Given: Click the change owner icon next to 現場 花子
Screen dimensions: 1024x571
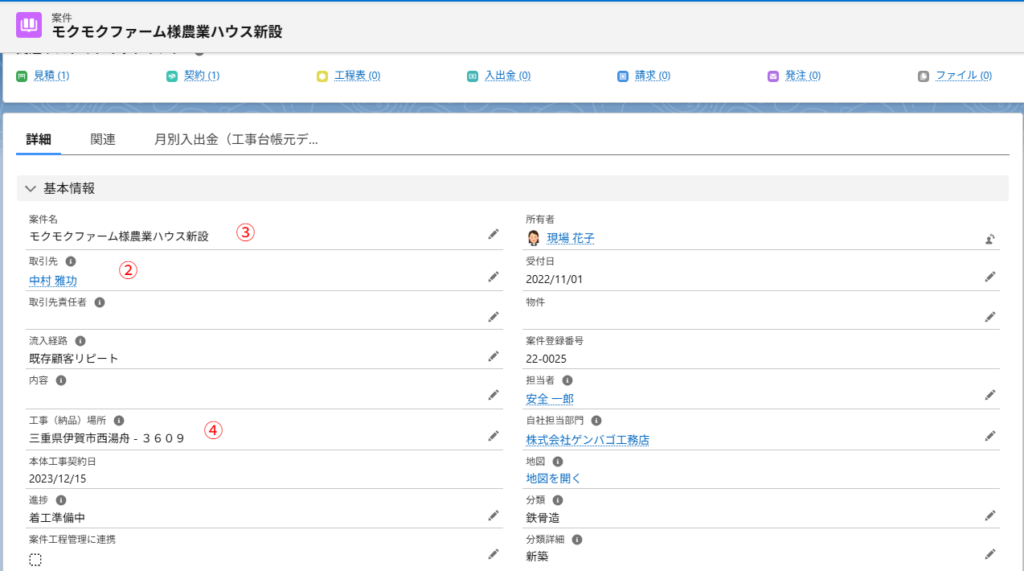Looking at the screenshot, I should 989,239.
